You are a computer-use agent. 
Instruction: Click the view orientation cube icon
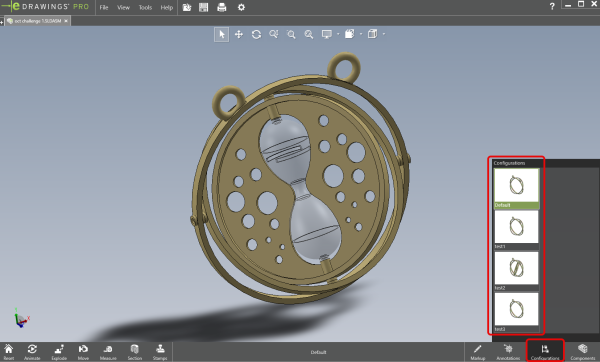click(349, 34)
